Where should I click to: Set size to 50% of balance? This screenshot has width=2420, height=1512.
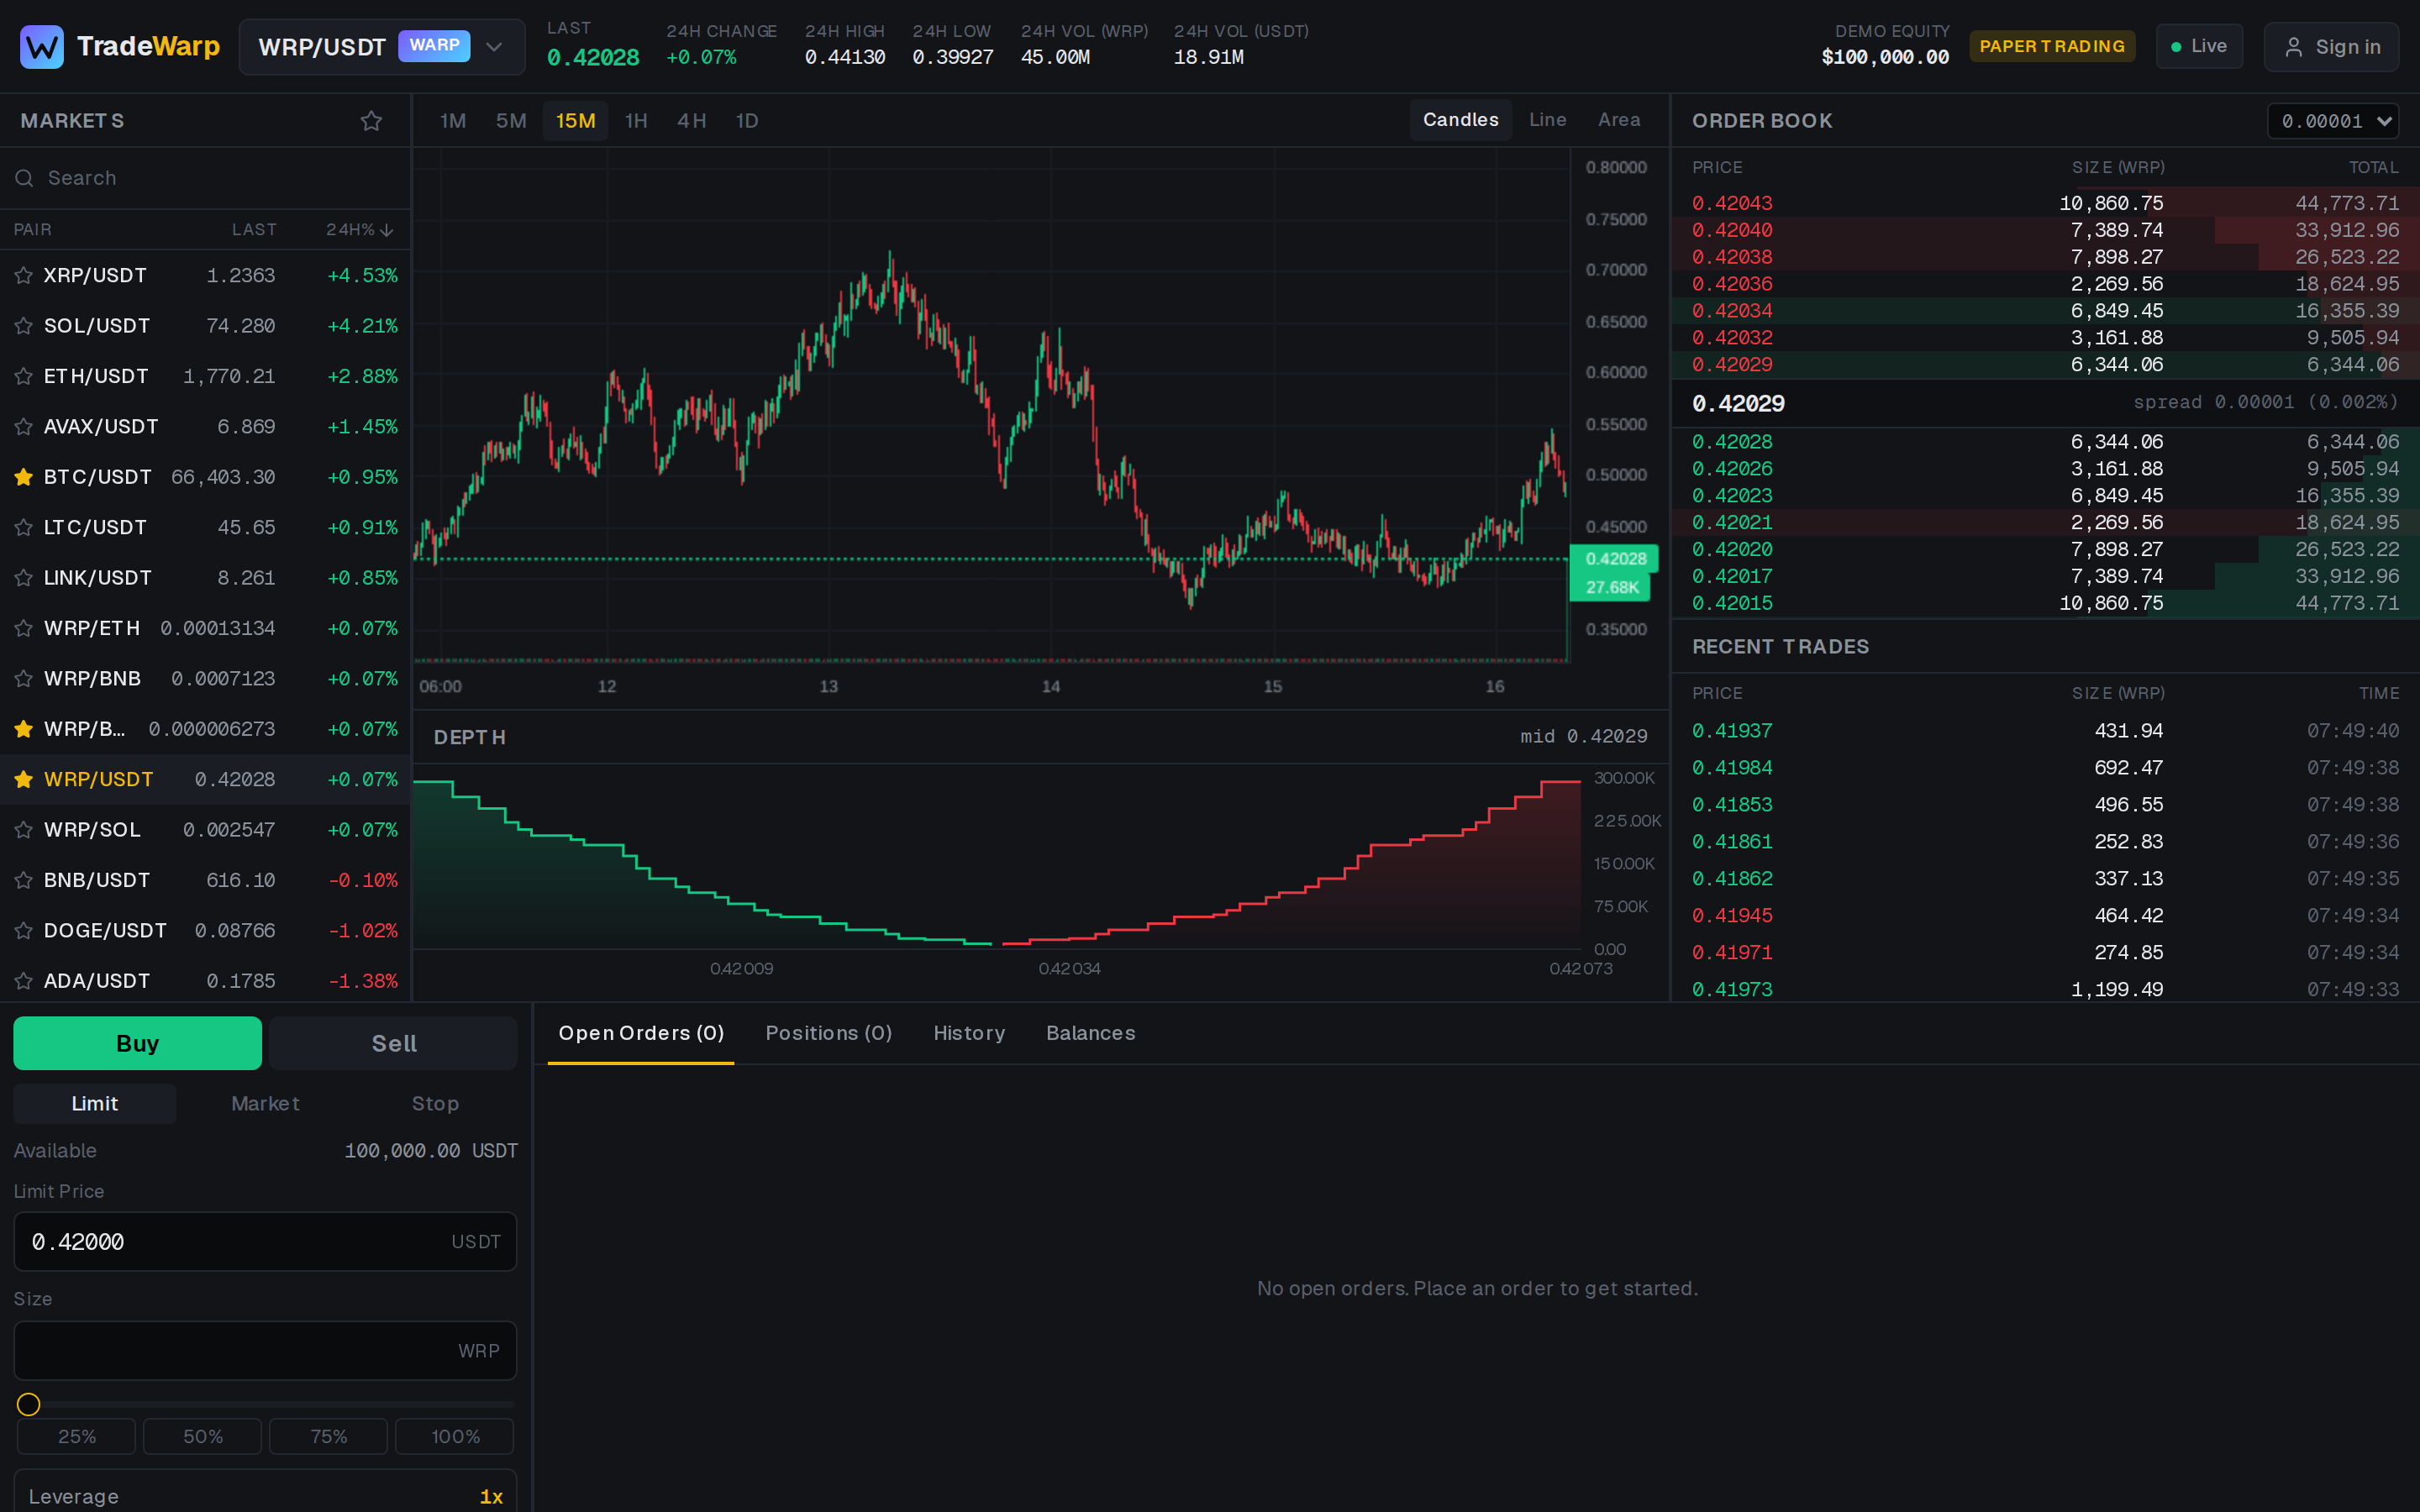[202, 1436]
